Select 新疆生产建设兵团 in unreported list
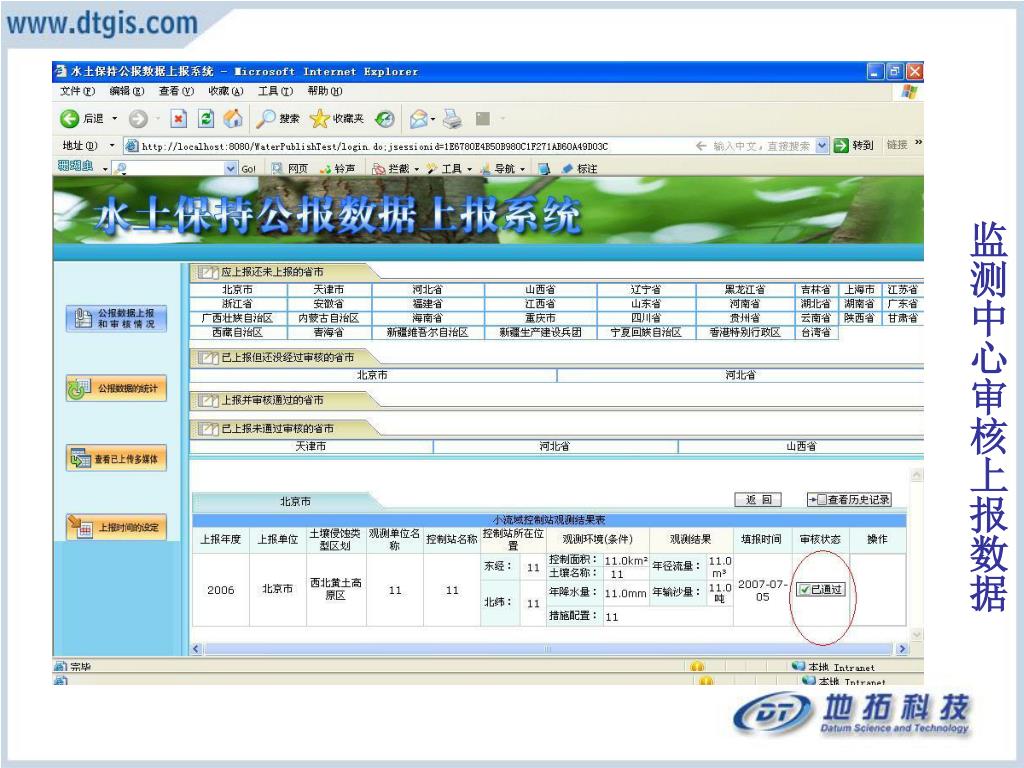The height and width of the screenshot is (768, 1024). point(540,332)
